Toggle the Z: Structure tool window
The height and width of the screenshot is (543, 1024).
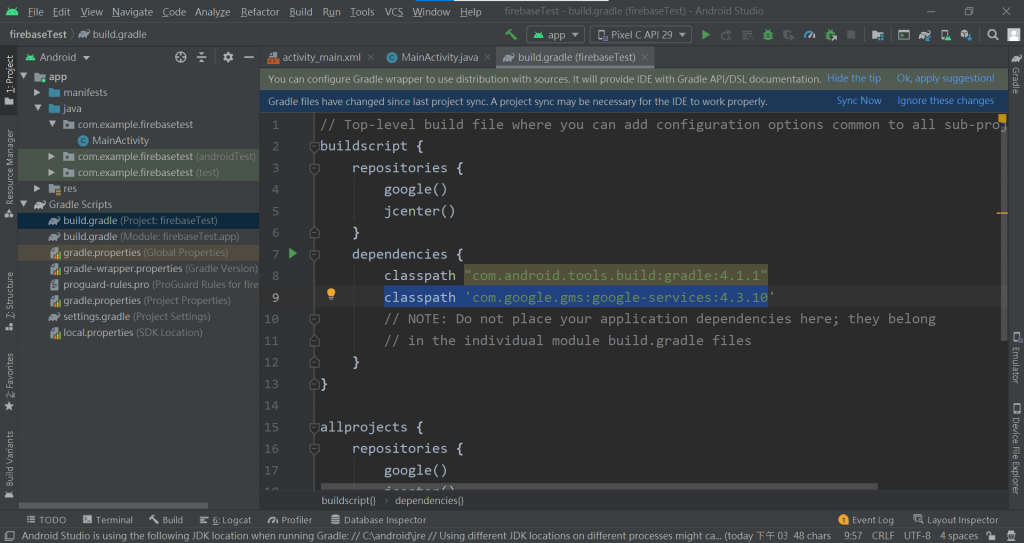[9, 301]
